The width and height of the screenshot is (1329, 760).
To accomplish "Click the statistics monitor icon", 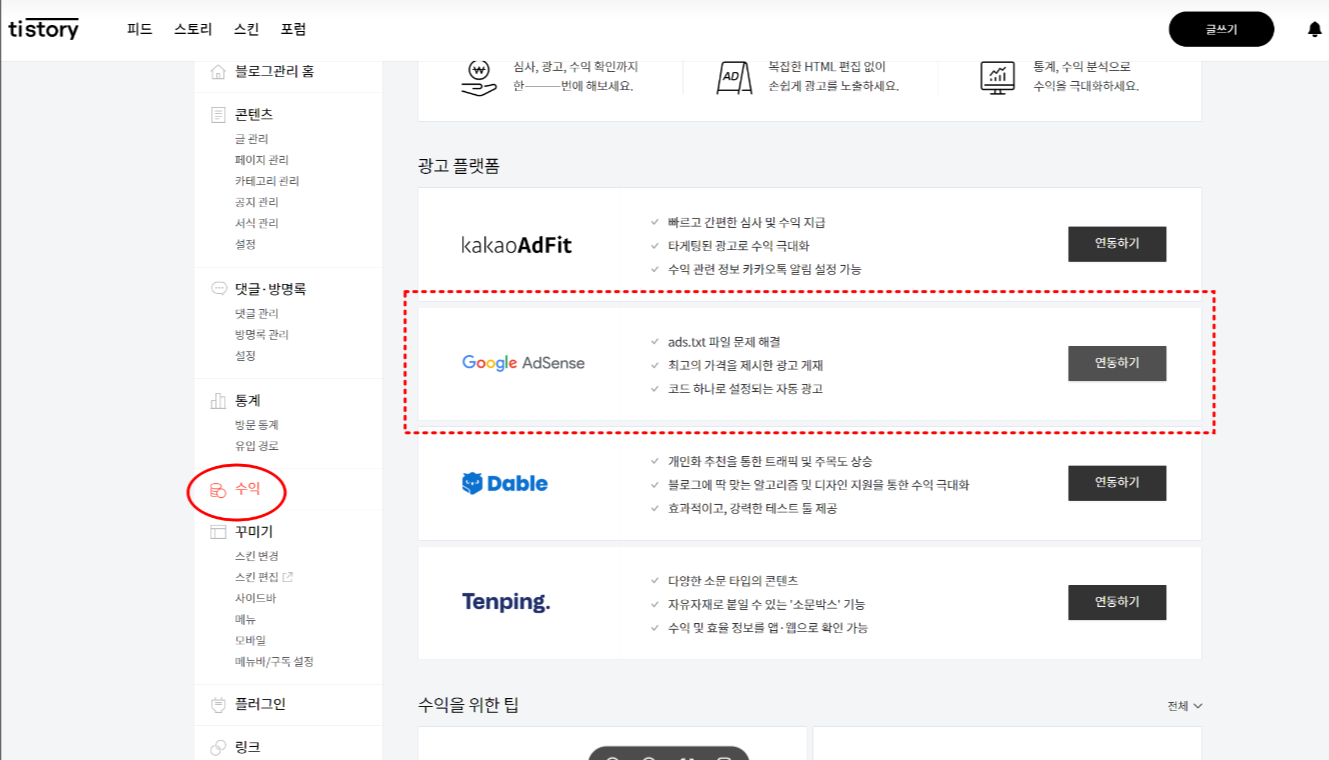I will (997, 77).
